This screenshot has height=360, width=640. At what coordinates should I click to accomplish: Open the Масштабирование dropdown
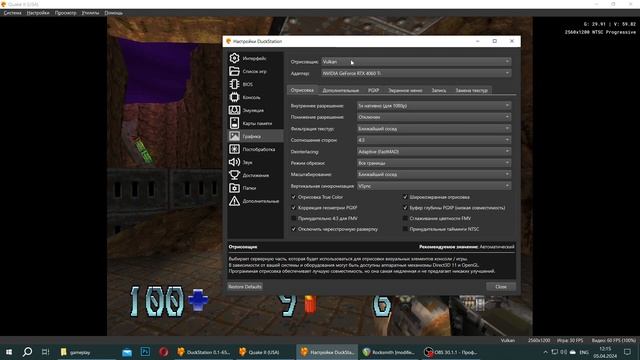pos(434,174)
